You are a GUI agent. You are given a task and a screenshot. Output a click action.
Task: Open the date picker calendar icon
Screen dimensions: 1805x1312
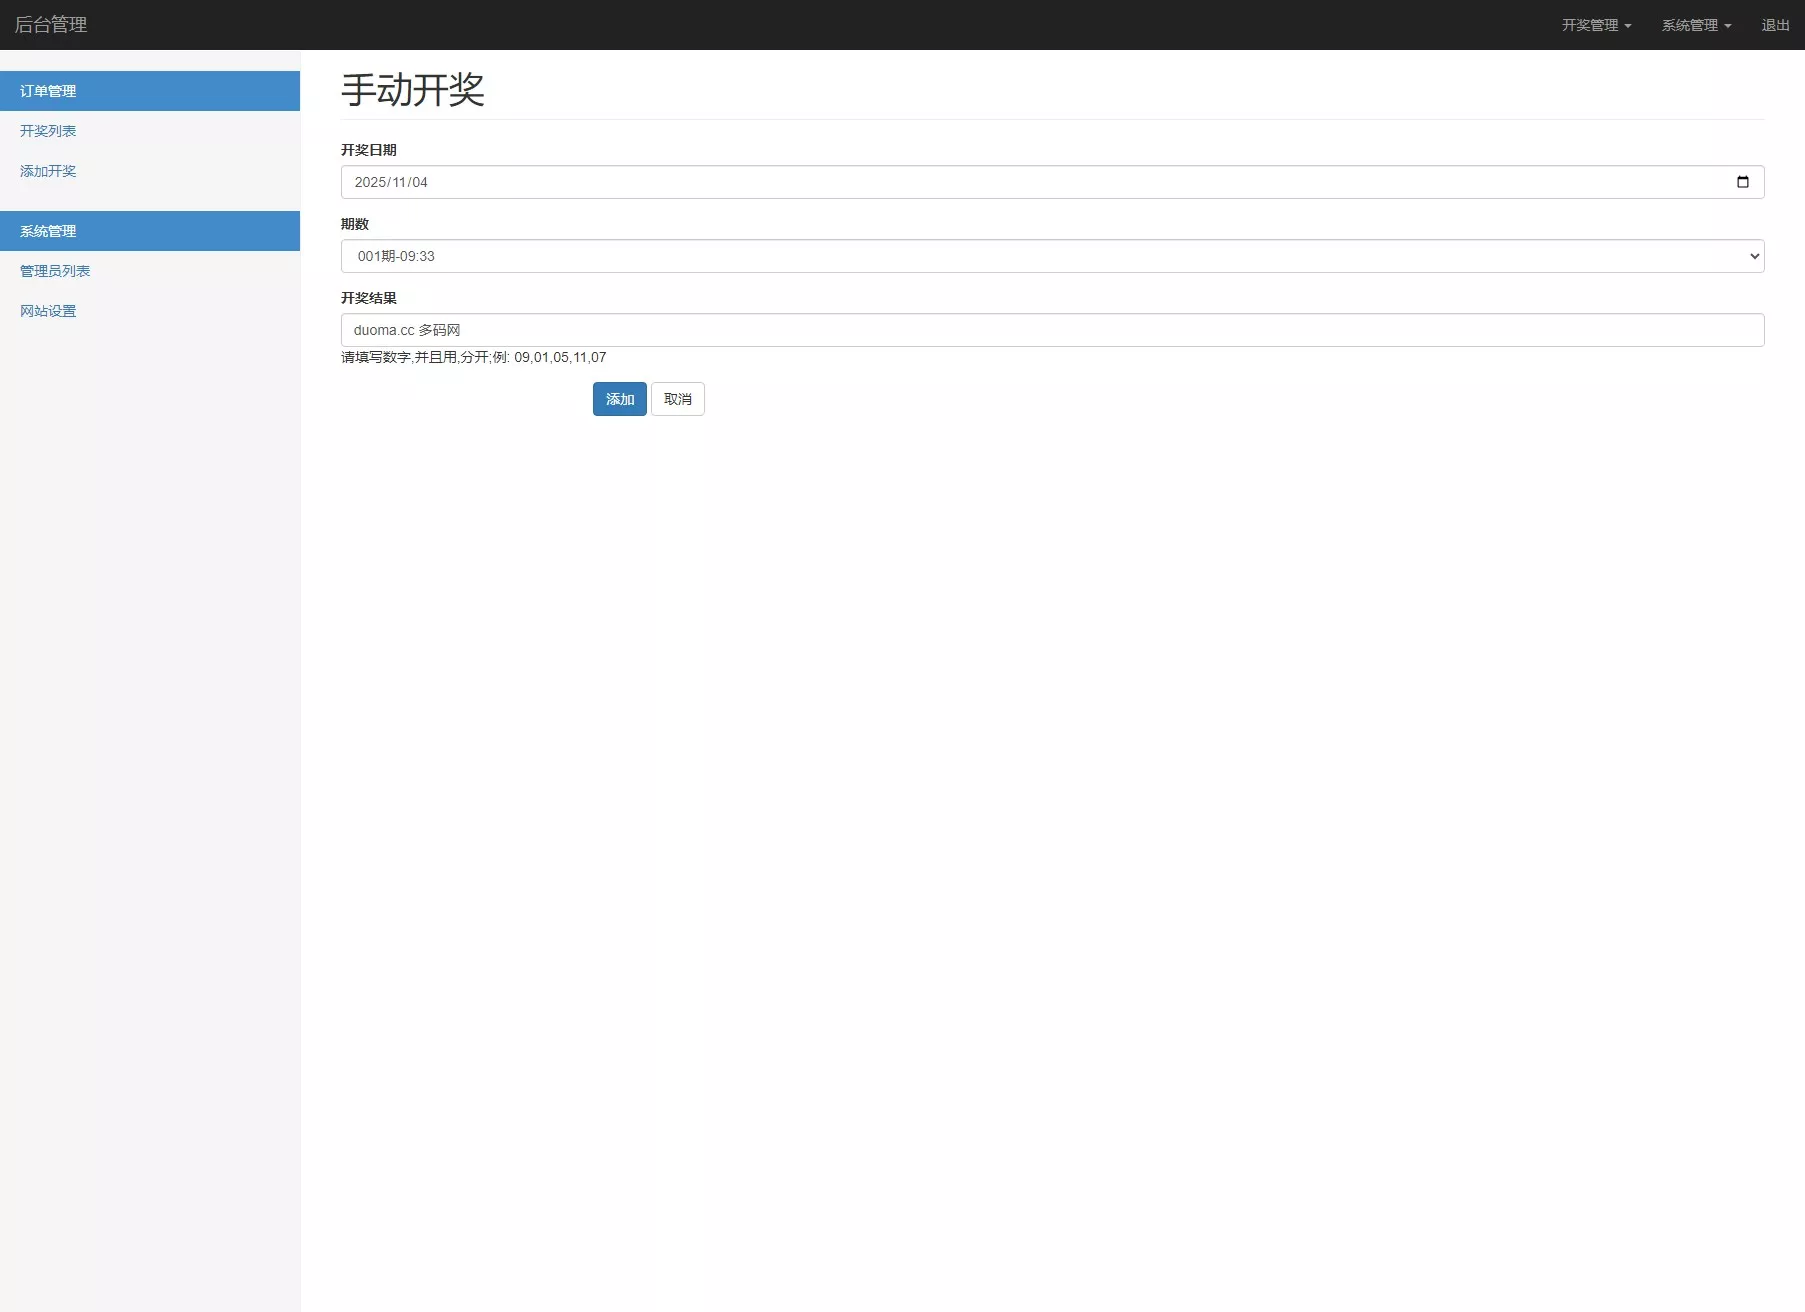[x=1742, y=182]
